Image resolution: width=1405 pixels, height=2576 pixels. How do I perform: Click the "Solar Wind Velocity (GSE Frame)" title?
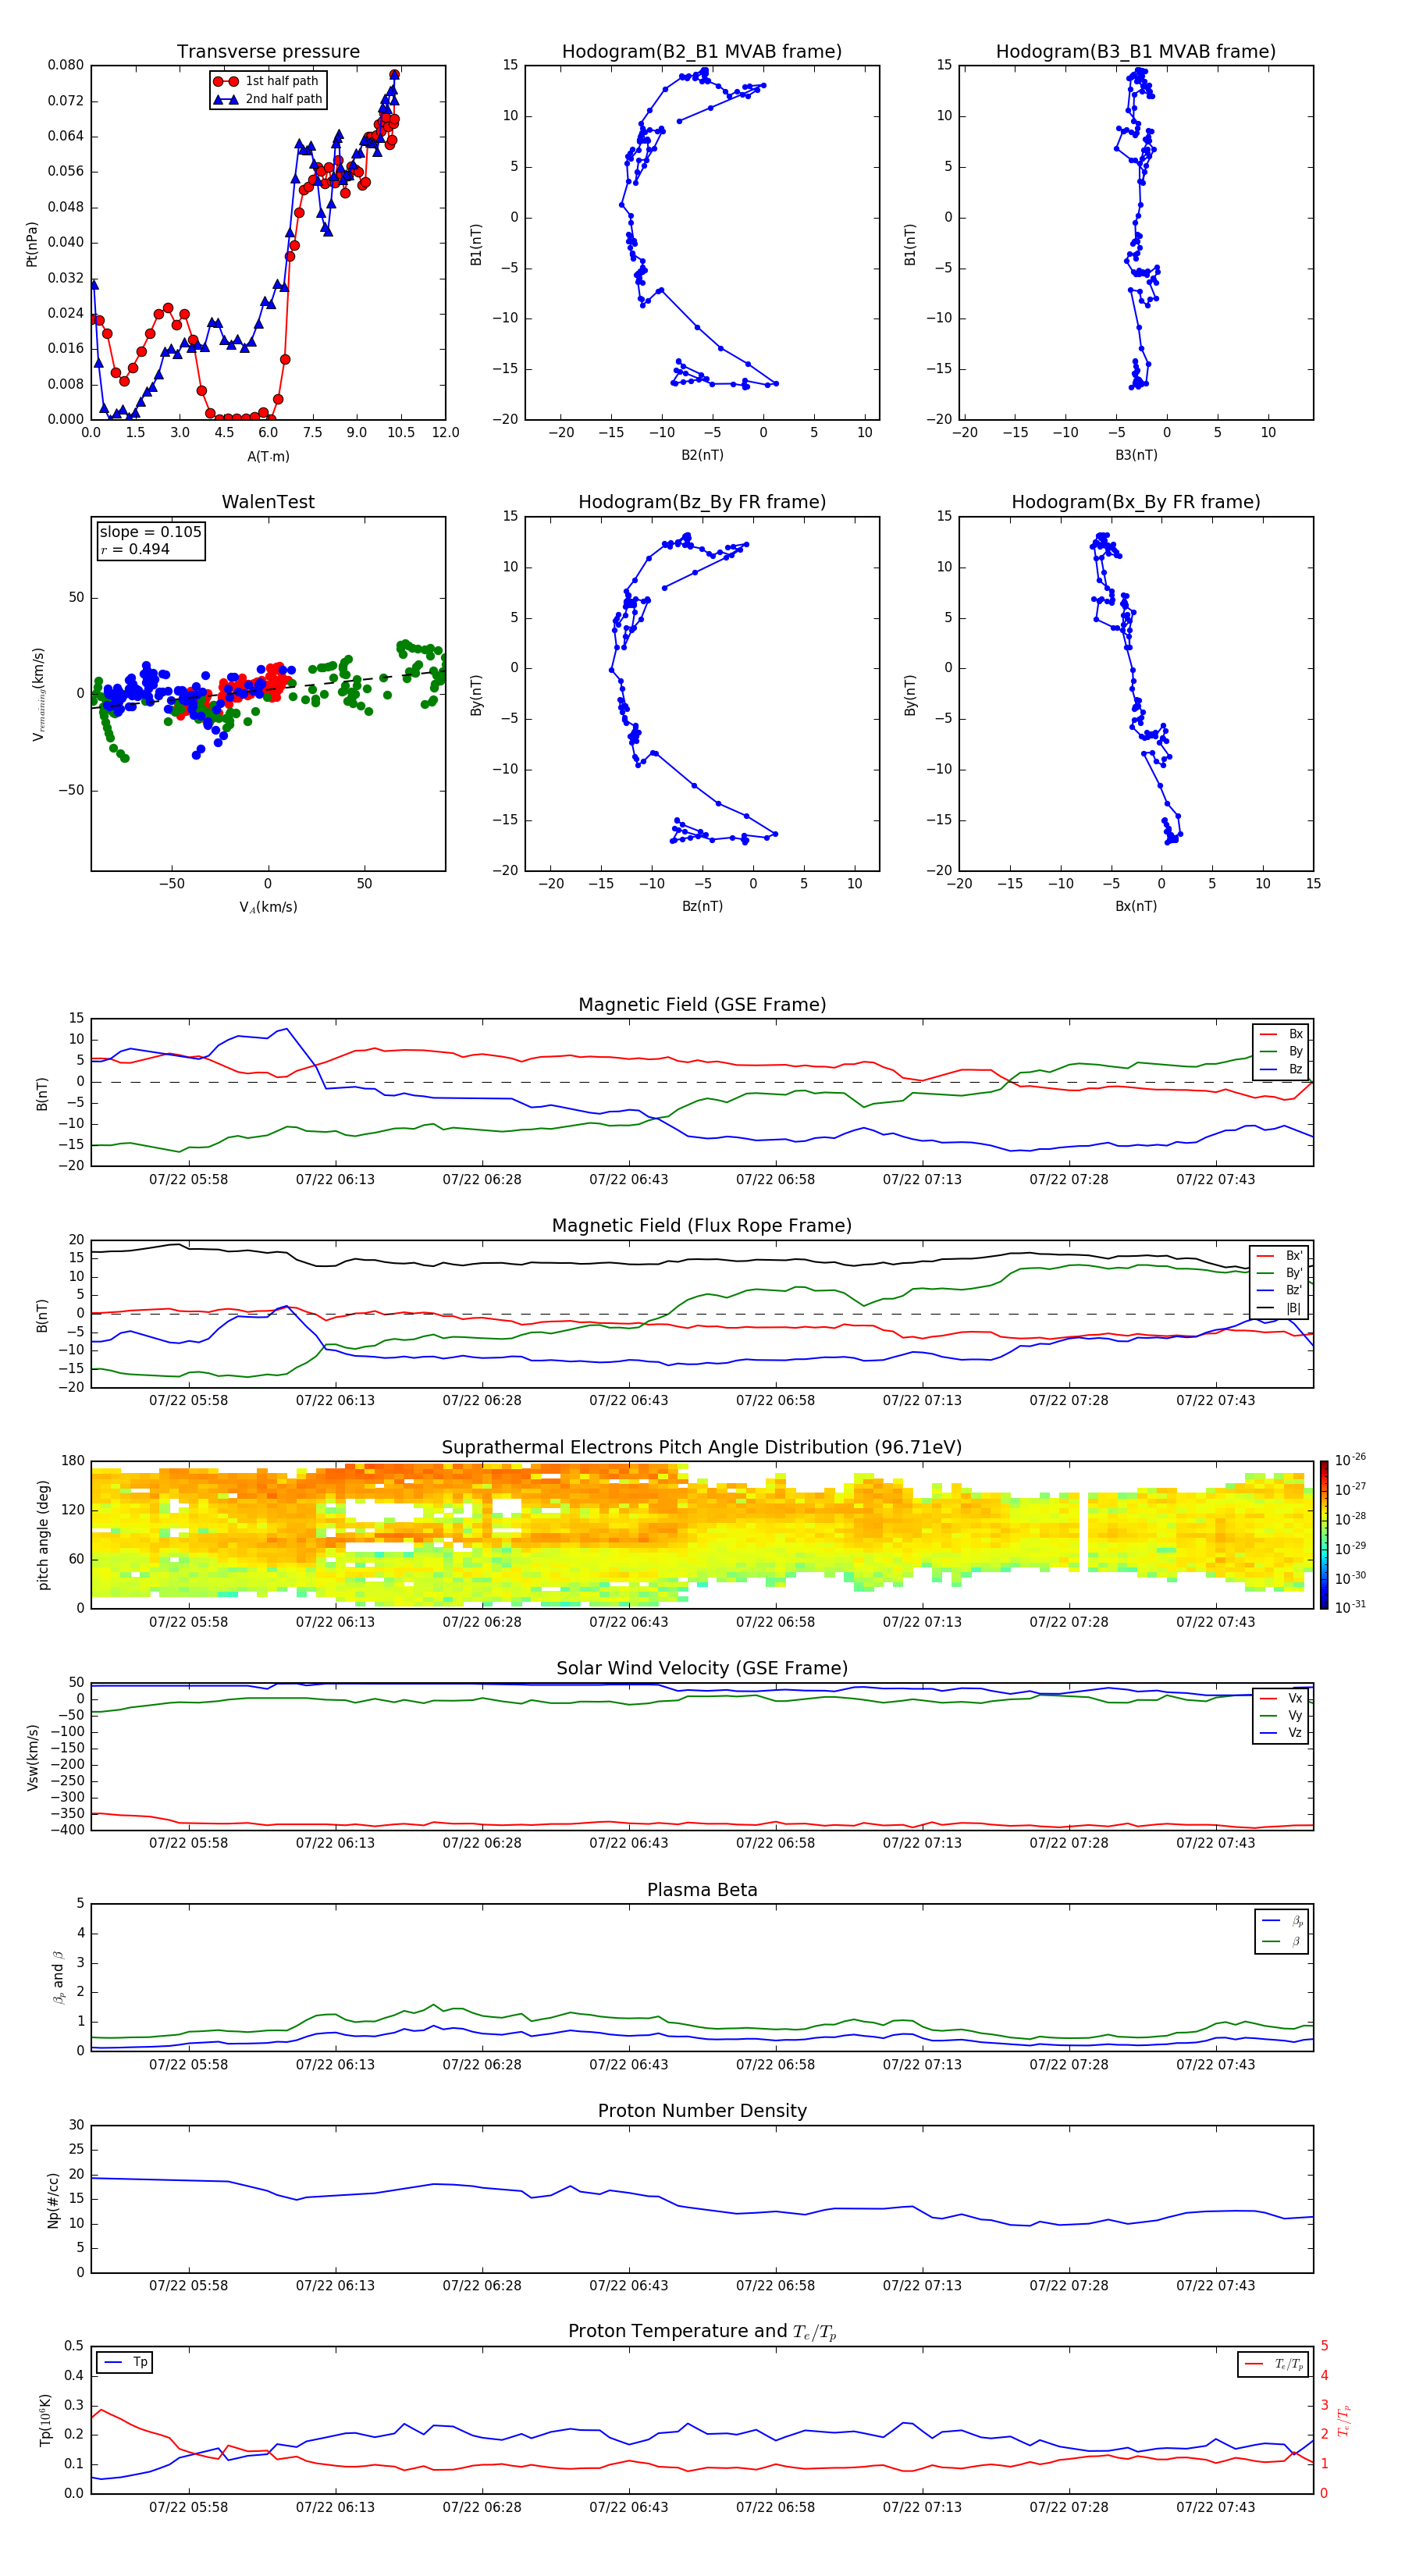click(x=702, y=1668)
